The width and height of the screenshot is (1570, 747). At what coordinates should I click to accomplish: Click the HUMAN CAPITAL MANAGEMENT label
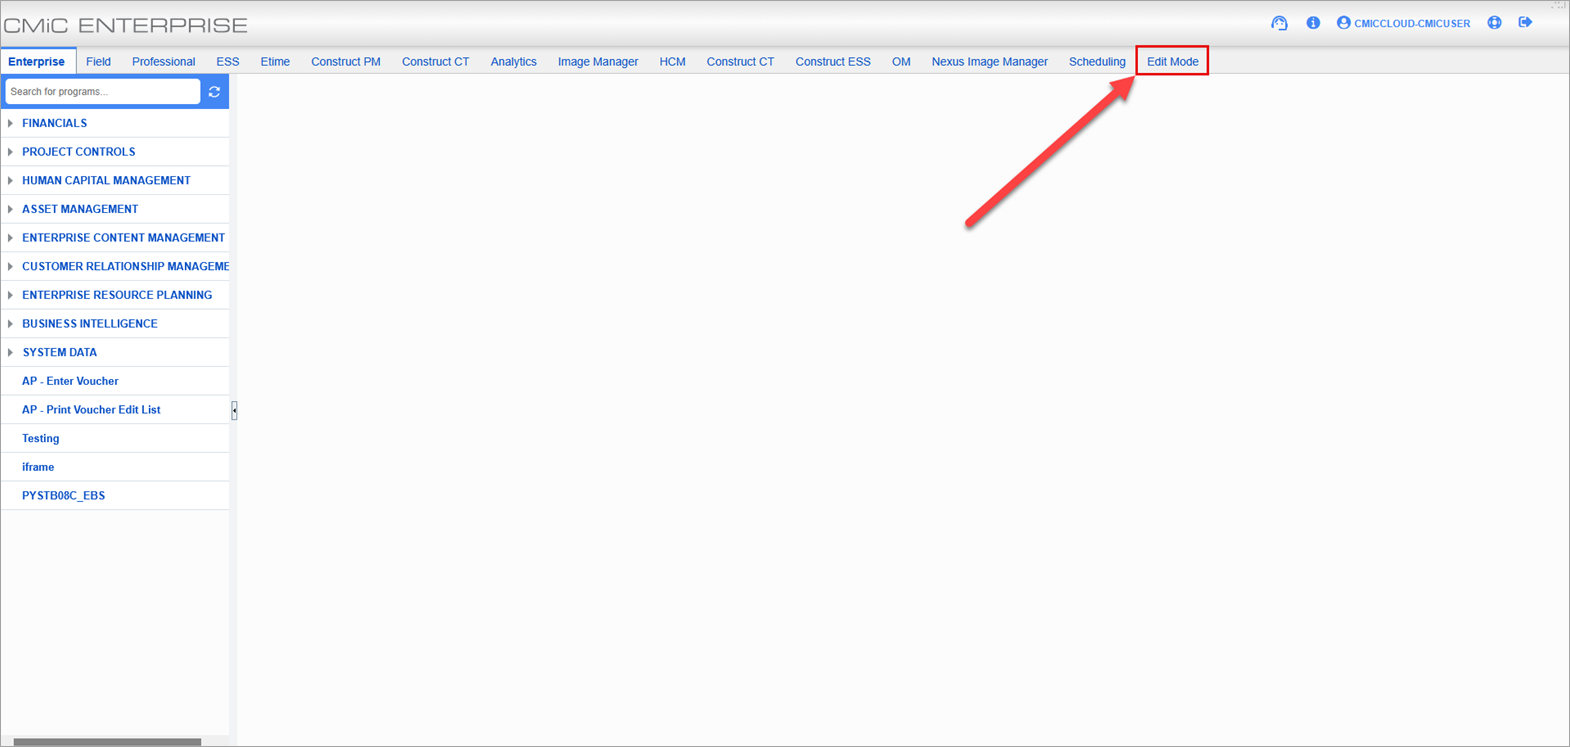[106, 181]
